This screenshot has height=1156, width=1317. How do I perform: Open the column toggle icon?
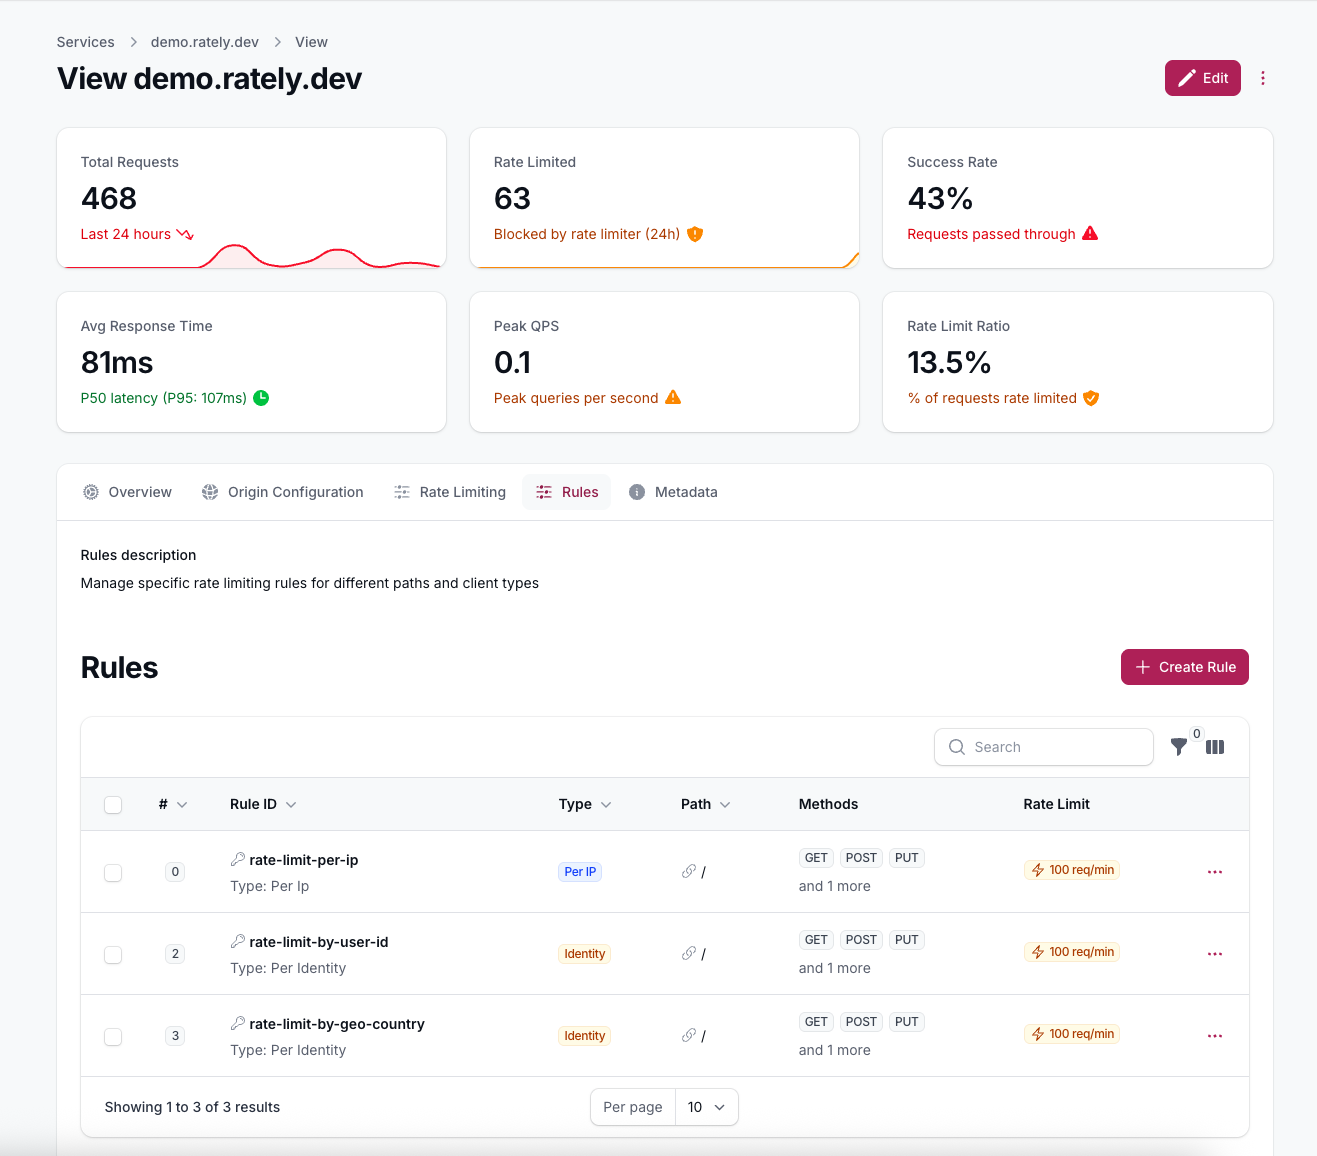click(1215, 747)
